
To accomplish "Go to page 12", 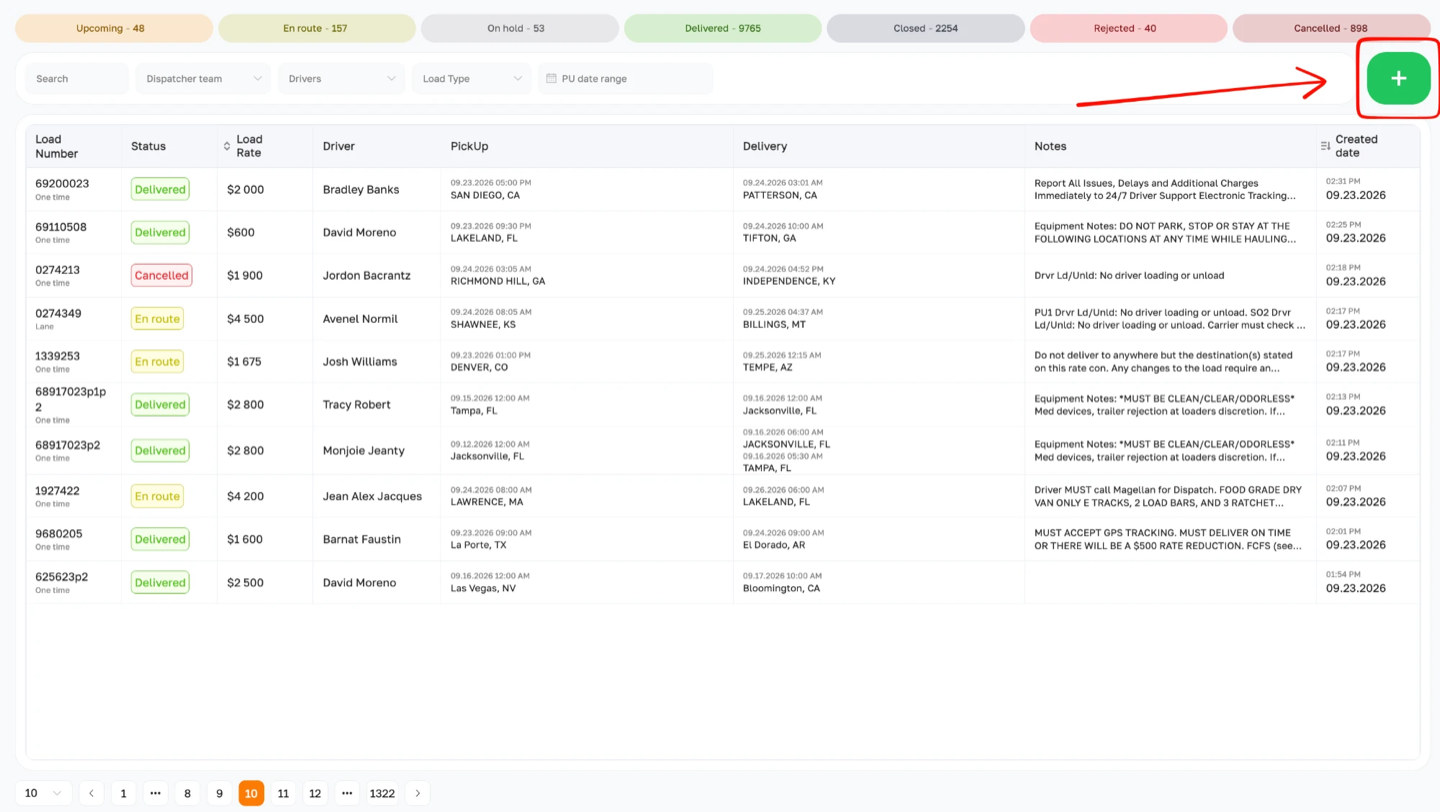I will [315, 793].
